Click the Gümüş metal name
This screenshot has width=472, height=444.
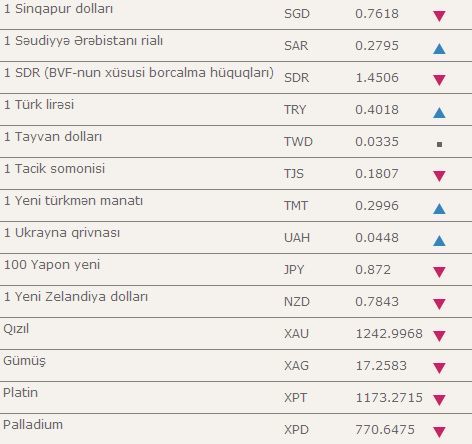(x=24, y=361)
